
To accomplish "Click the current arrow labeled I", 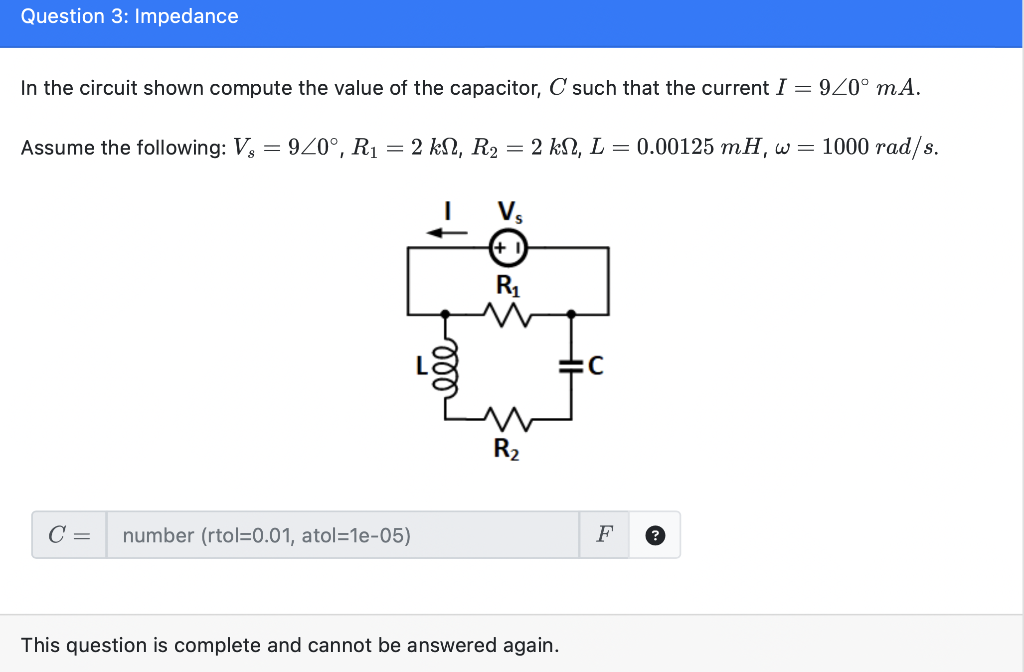I will pyautogui.click(x=448, y=232).
